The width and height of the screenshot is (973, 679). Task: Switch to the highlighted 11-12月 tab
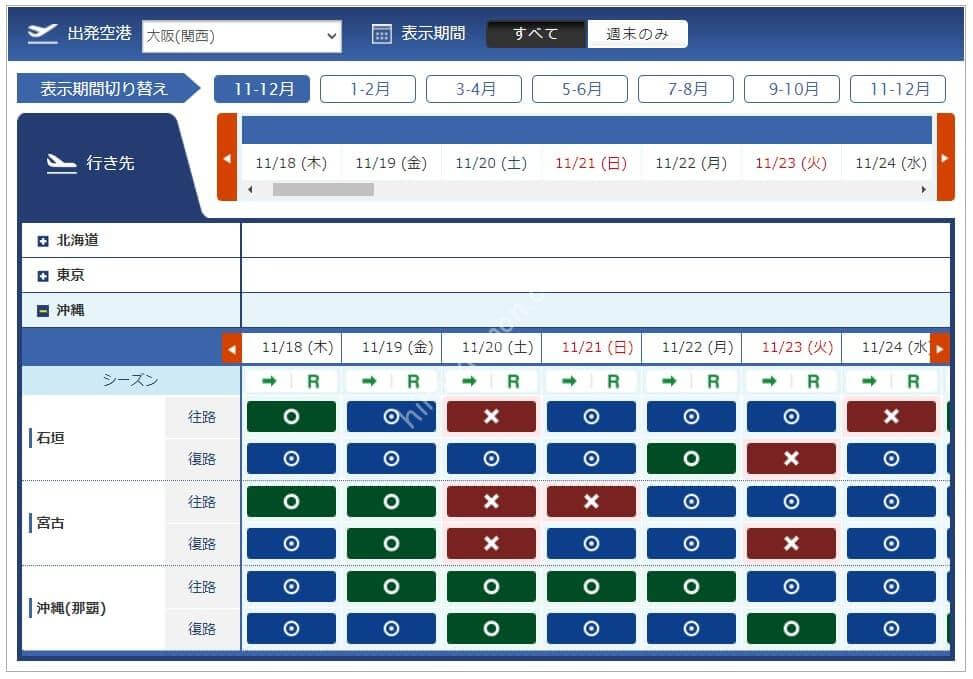(x=262, y=89)
